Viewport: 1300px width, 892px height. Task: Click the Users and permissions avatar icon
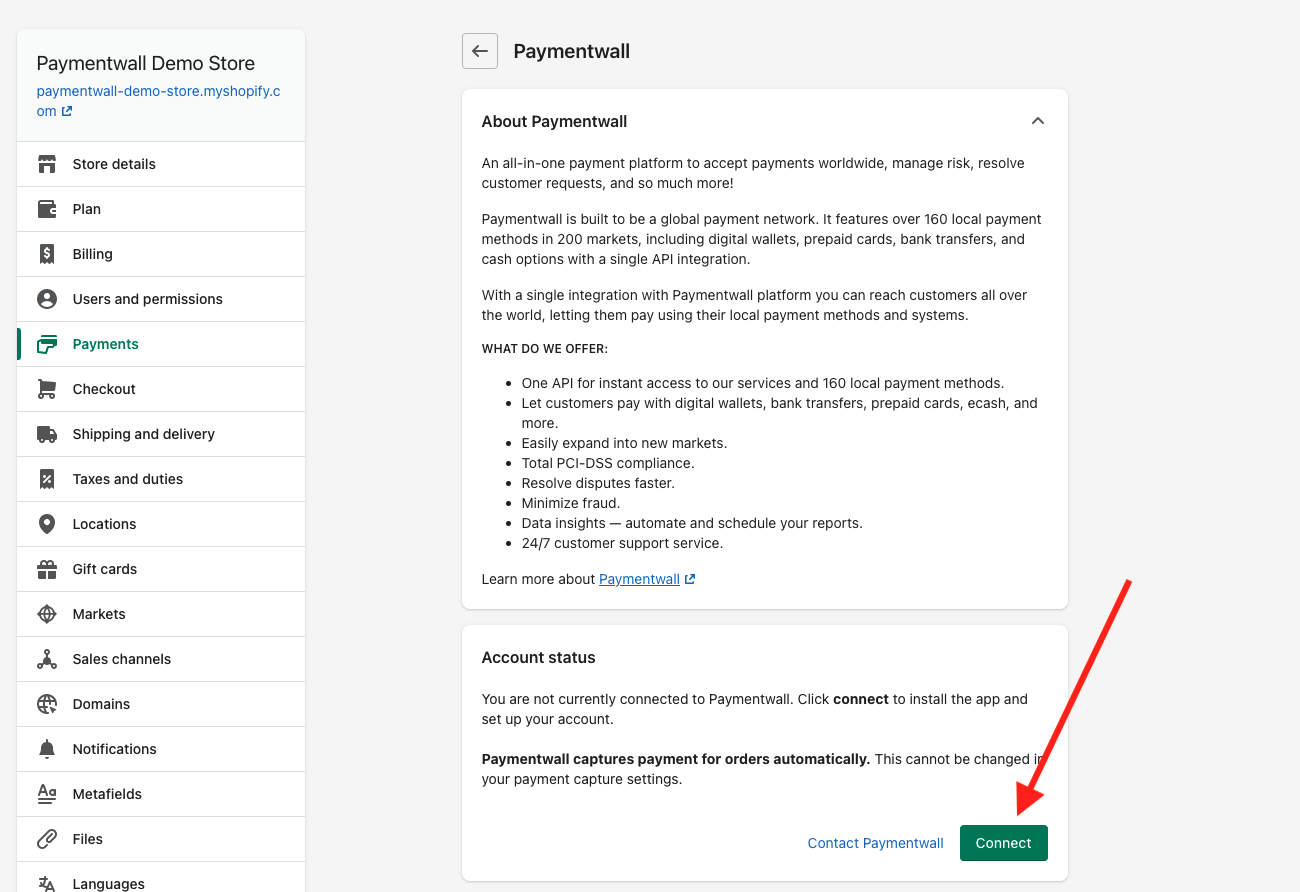(x=47, y=299)
